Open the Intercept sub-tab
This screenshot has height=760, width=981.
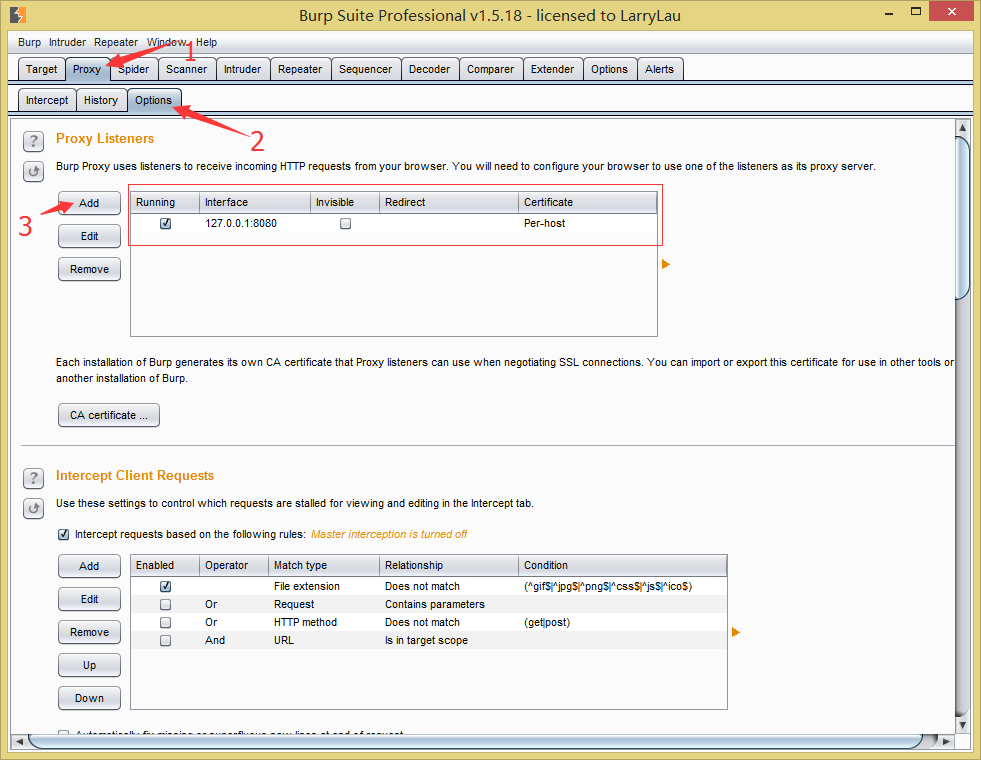pyautogui.click(x=47, y=100)
